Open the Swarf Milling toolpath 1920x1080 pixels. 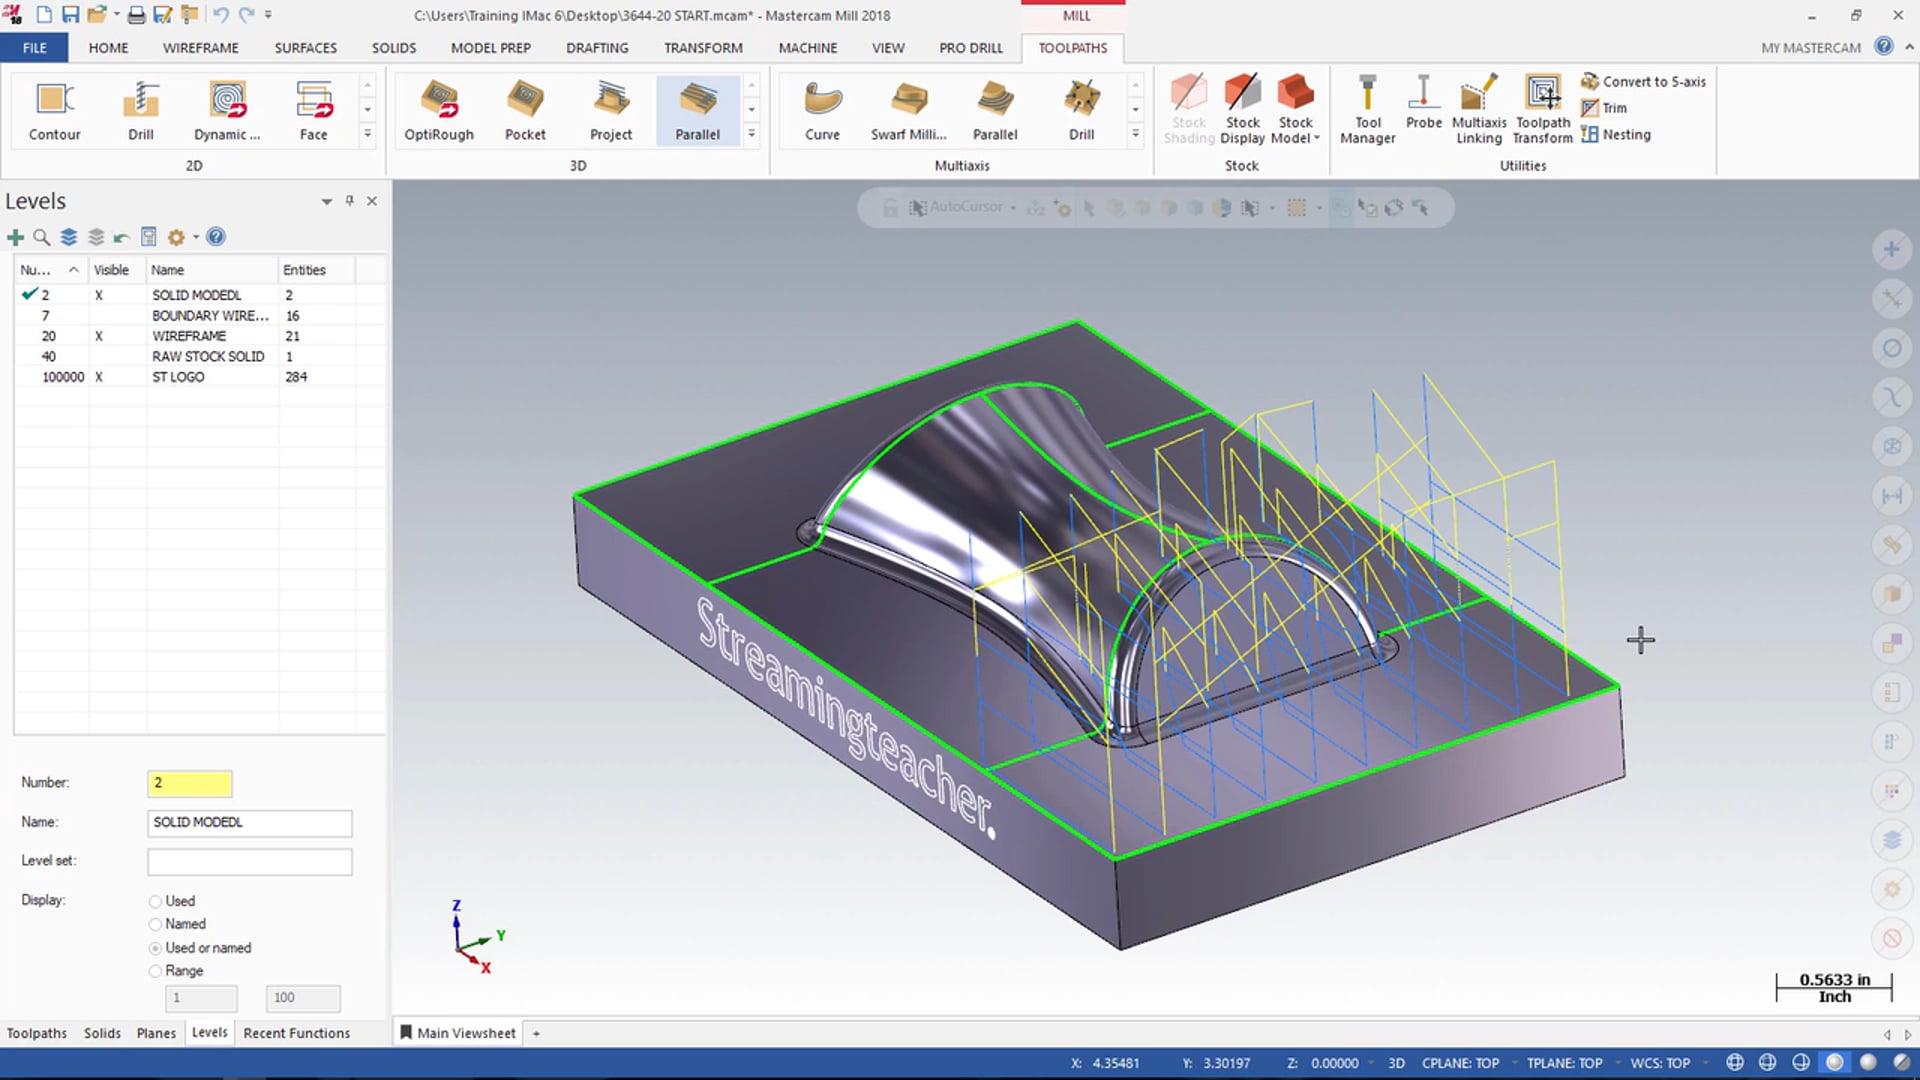tap(908, 111)
